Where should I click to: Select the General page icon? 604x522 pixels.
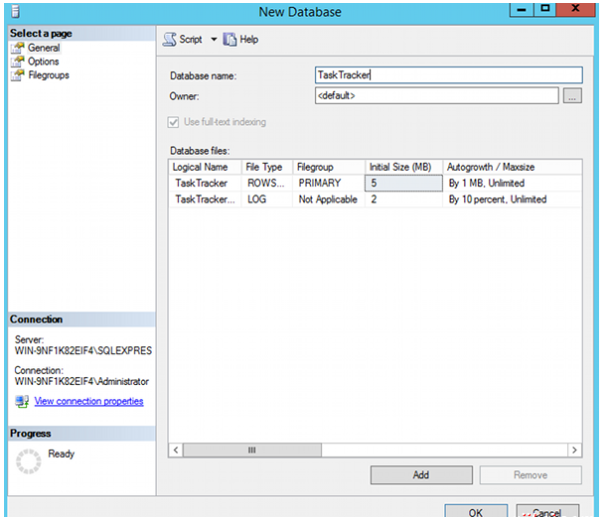click(x=18, y=48)
